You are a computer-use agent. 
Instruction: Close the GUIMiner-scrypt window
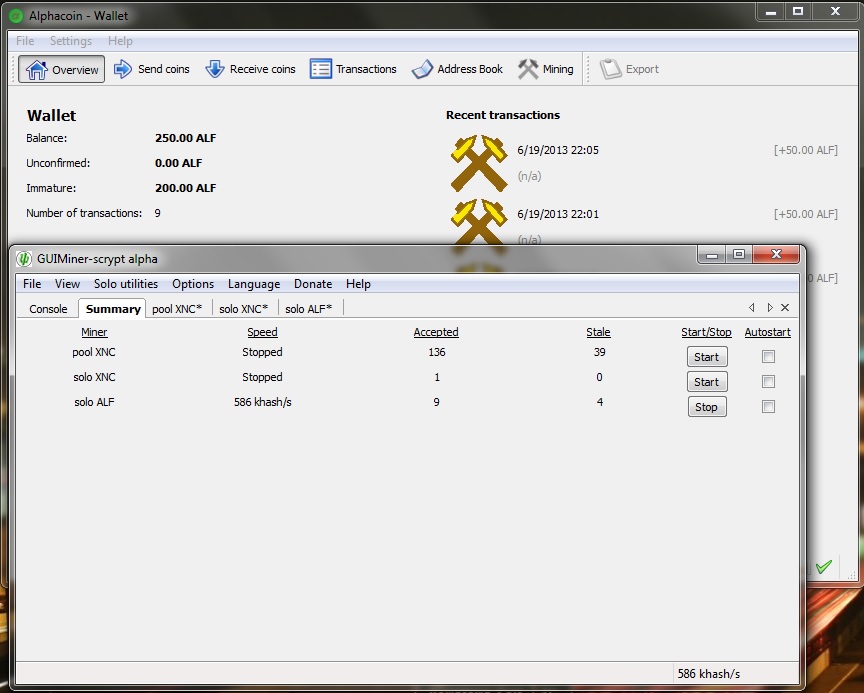tap(776, 255)
